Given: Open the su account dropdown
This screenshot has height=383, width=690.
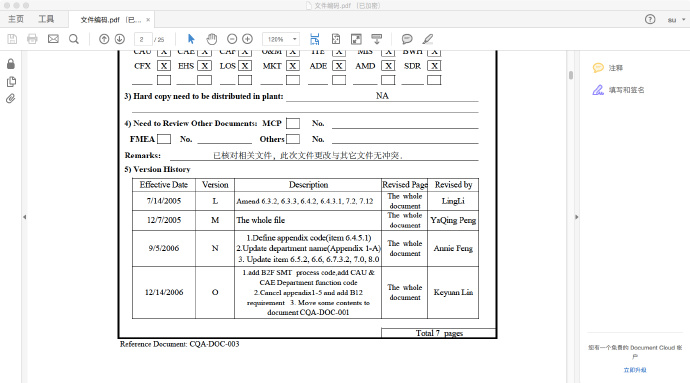Looking at the screenshot, I should click(676, 20).
